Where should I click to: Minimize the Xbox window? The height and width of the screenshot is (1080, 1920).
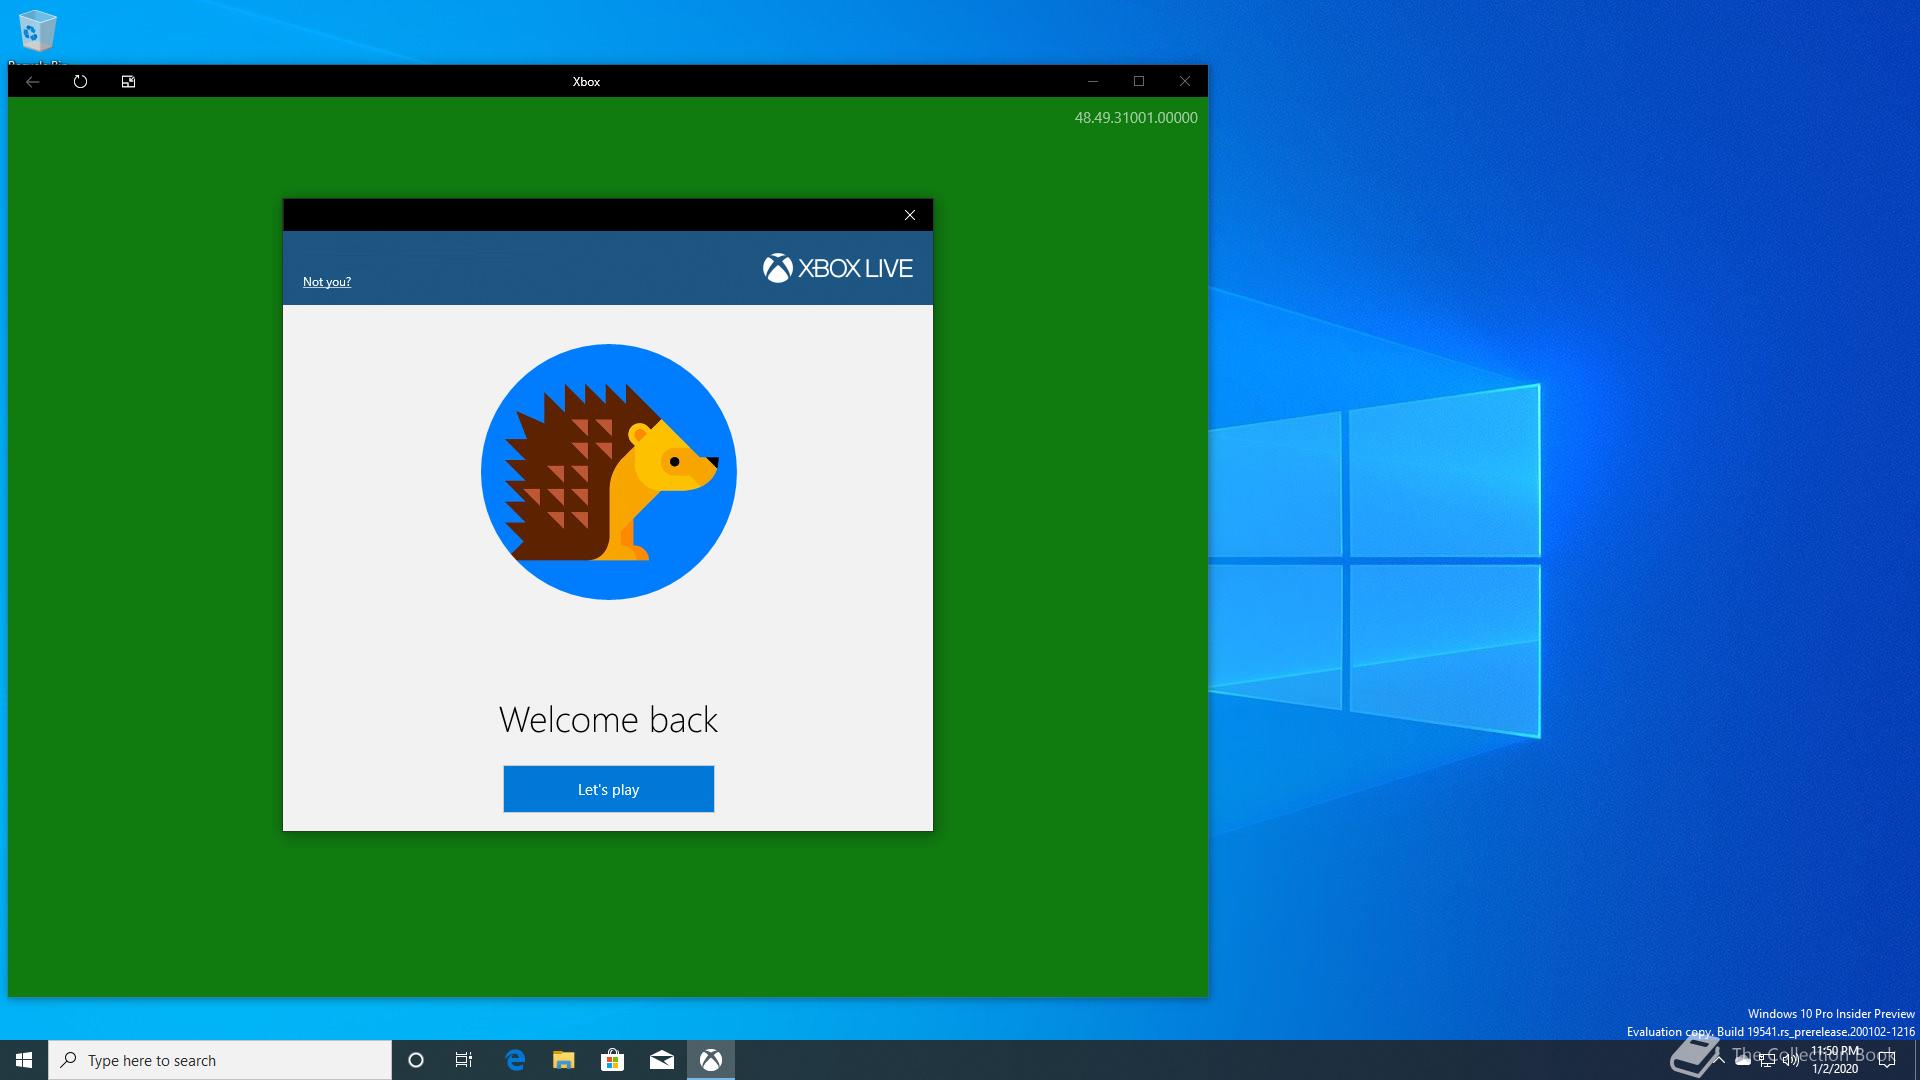point(1093,81)
